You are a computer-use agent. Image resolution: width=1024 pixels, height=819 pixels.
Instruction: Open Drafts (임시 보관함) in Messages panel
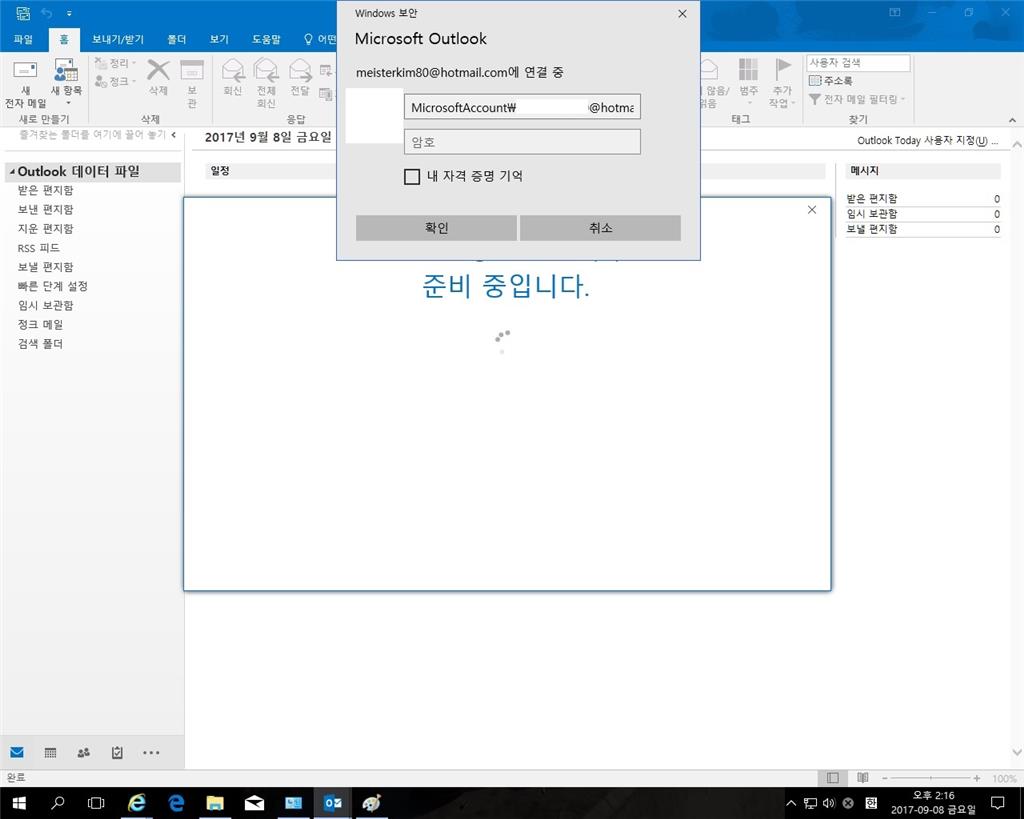tap(872, 214)
